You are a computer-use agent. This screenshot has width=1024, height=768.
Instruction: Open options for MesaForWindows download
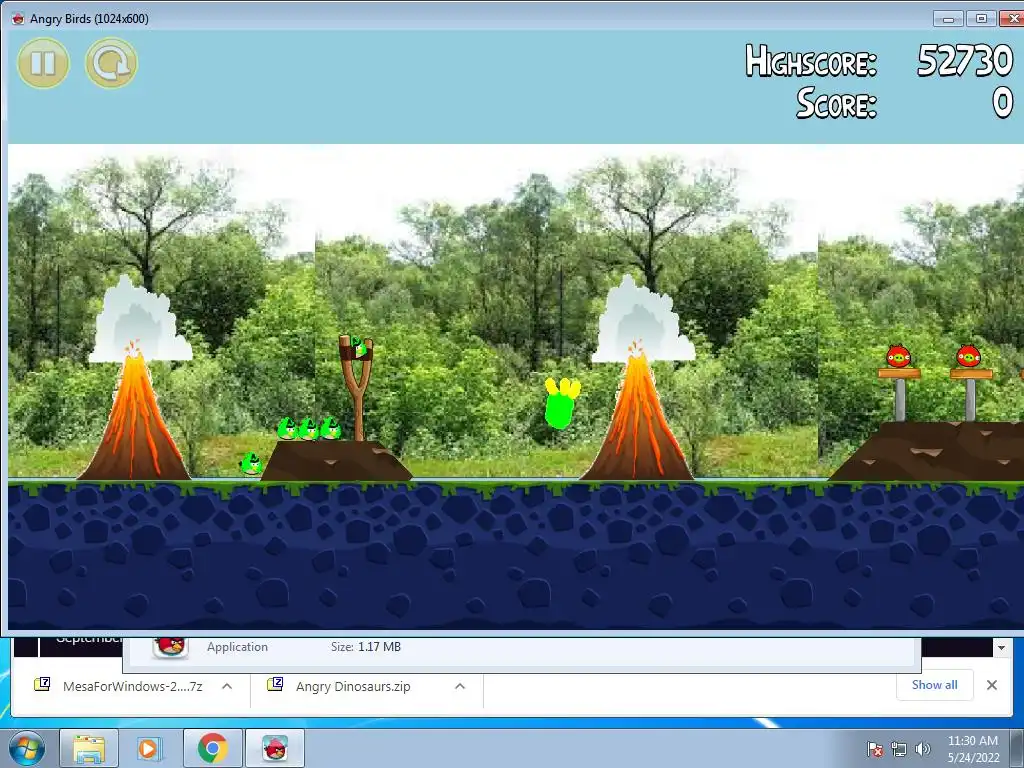coord(227,686)
